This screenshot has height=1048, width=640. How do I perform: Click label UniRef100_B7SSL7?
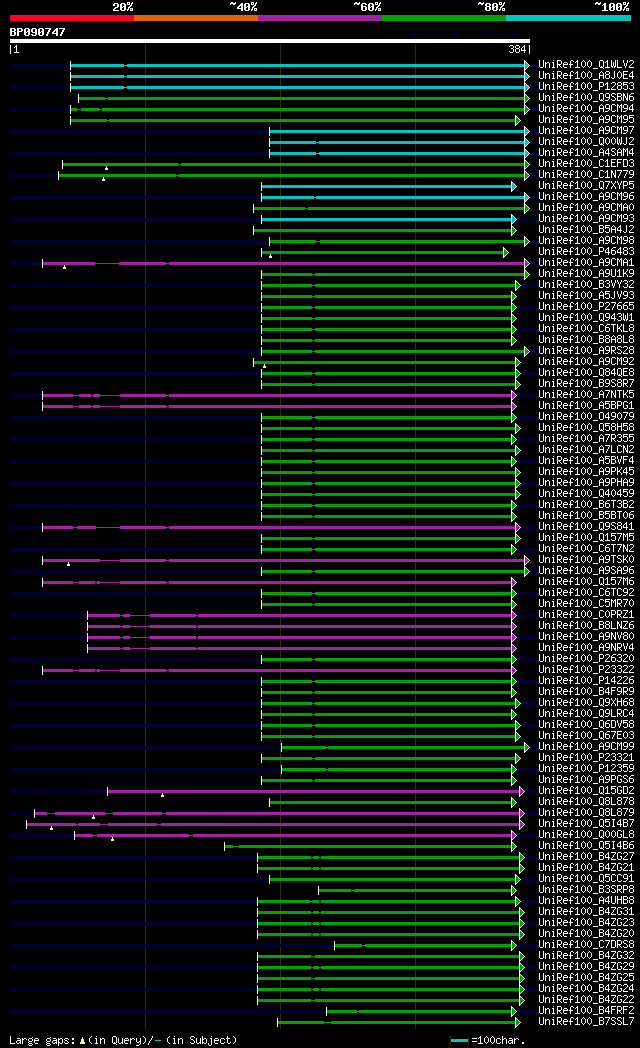pyautogui.click(x=586, y=1022)
